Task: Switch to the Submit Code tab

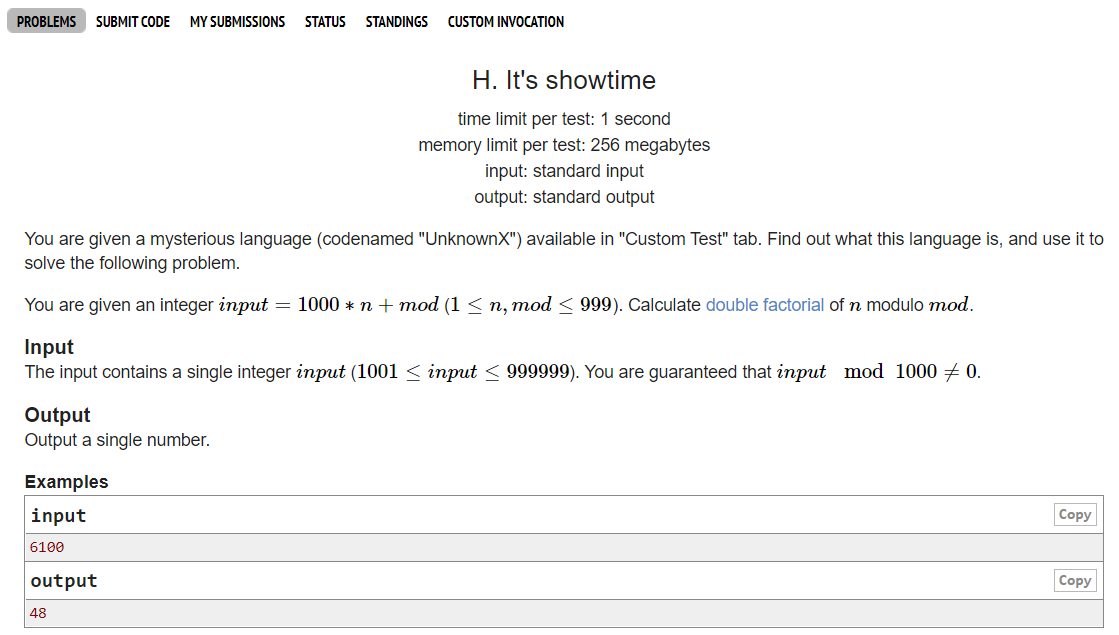Action: pyautogui.click(x=133, y=21)
